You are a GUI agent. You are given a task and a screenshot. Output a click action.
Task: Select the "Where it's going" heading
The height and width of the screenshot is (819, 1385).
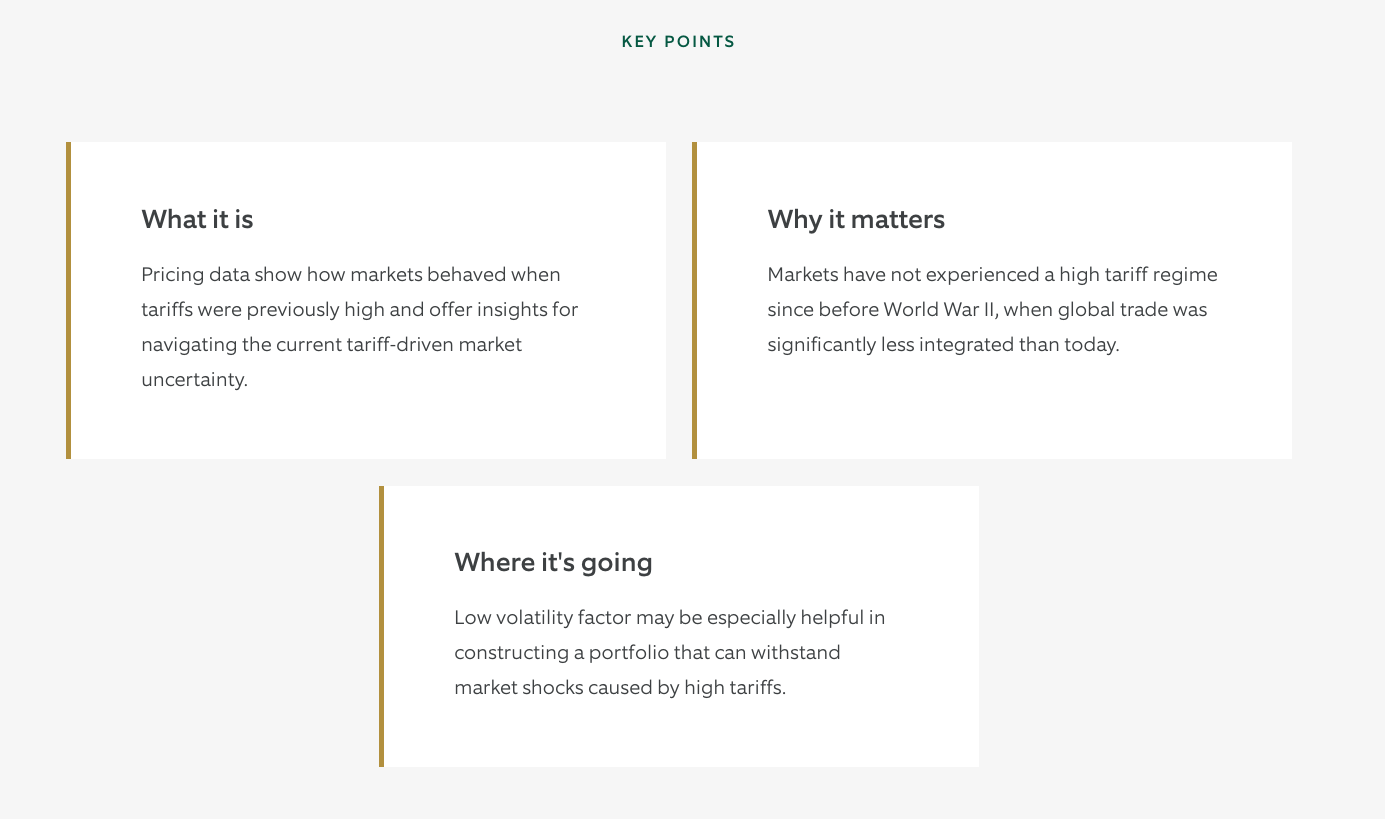[x=553, y=562]
